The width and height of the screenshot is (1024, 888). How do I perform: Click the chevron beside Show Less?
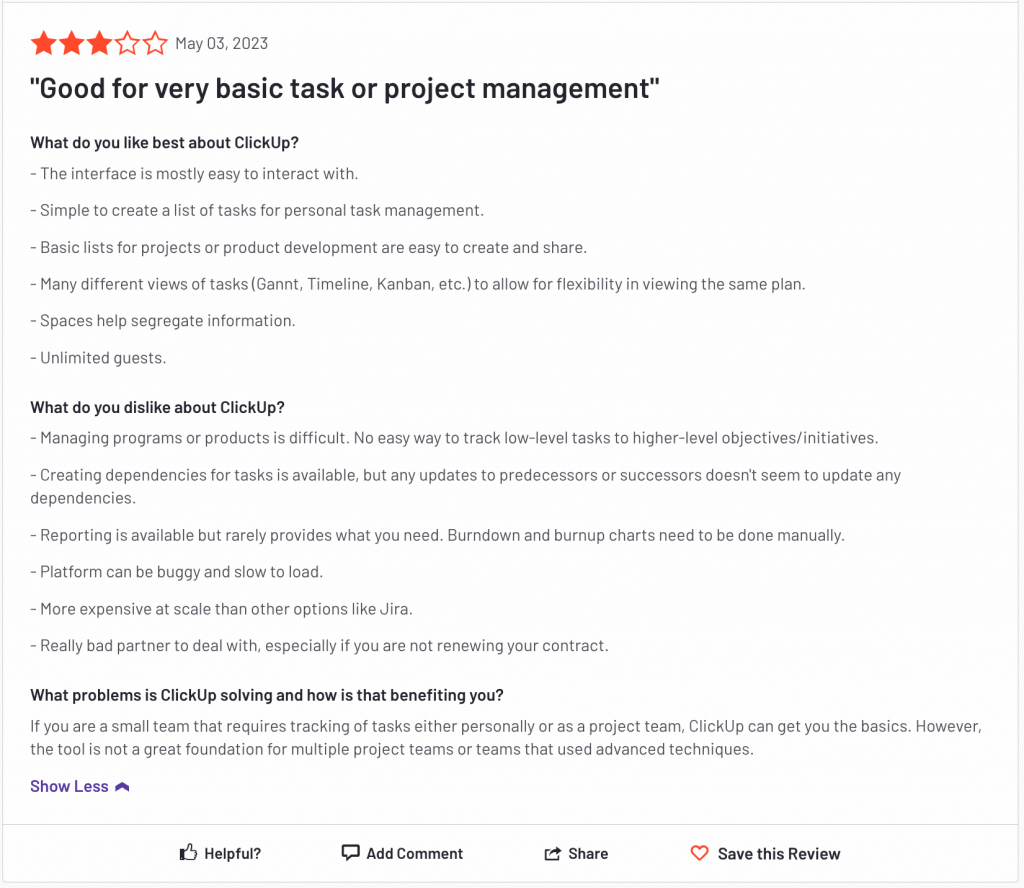coord(122,787)
